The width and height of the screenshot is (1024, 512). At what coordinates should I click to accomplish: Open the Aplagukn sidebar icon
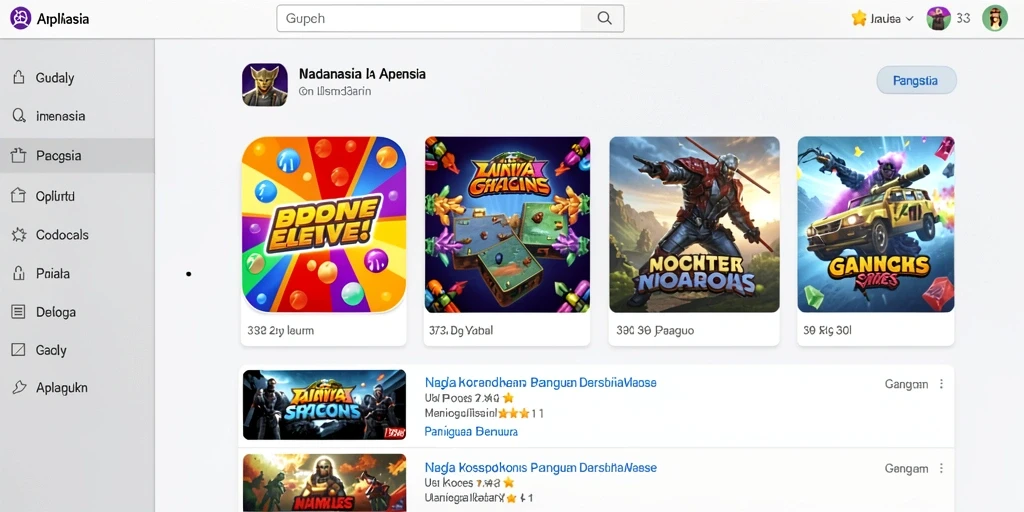[19, 387]
